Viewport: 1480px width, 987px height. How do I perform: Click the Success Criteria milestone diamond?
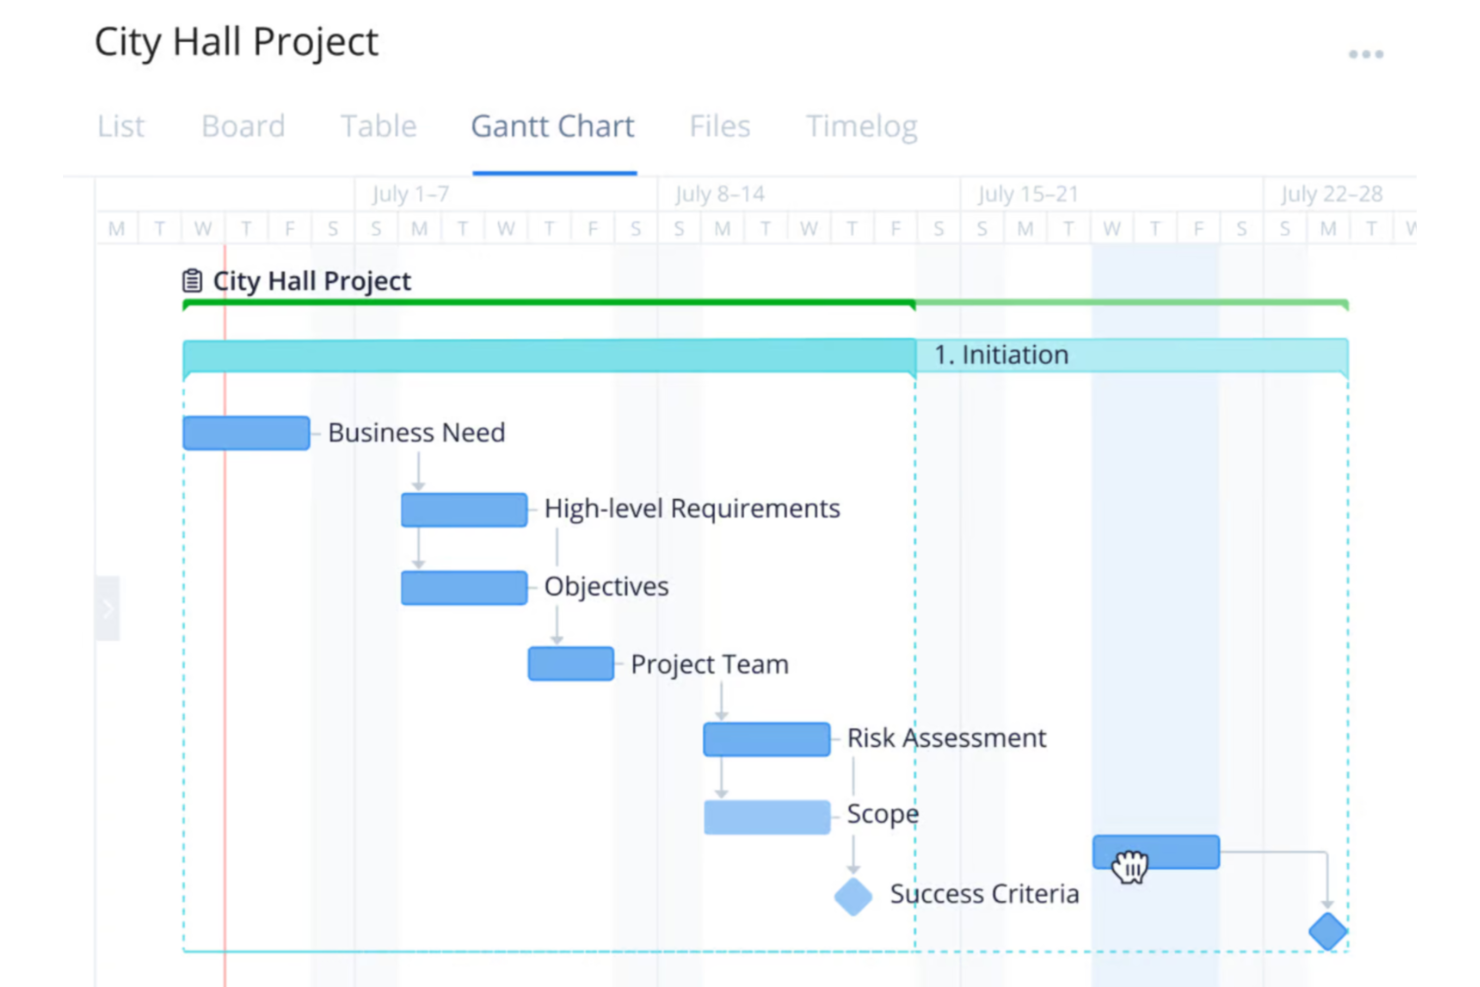coord(853,896)
